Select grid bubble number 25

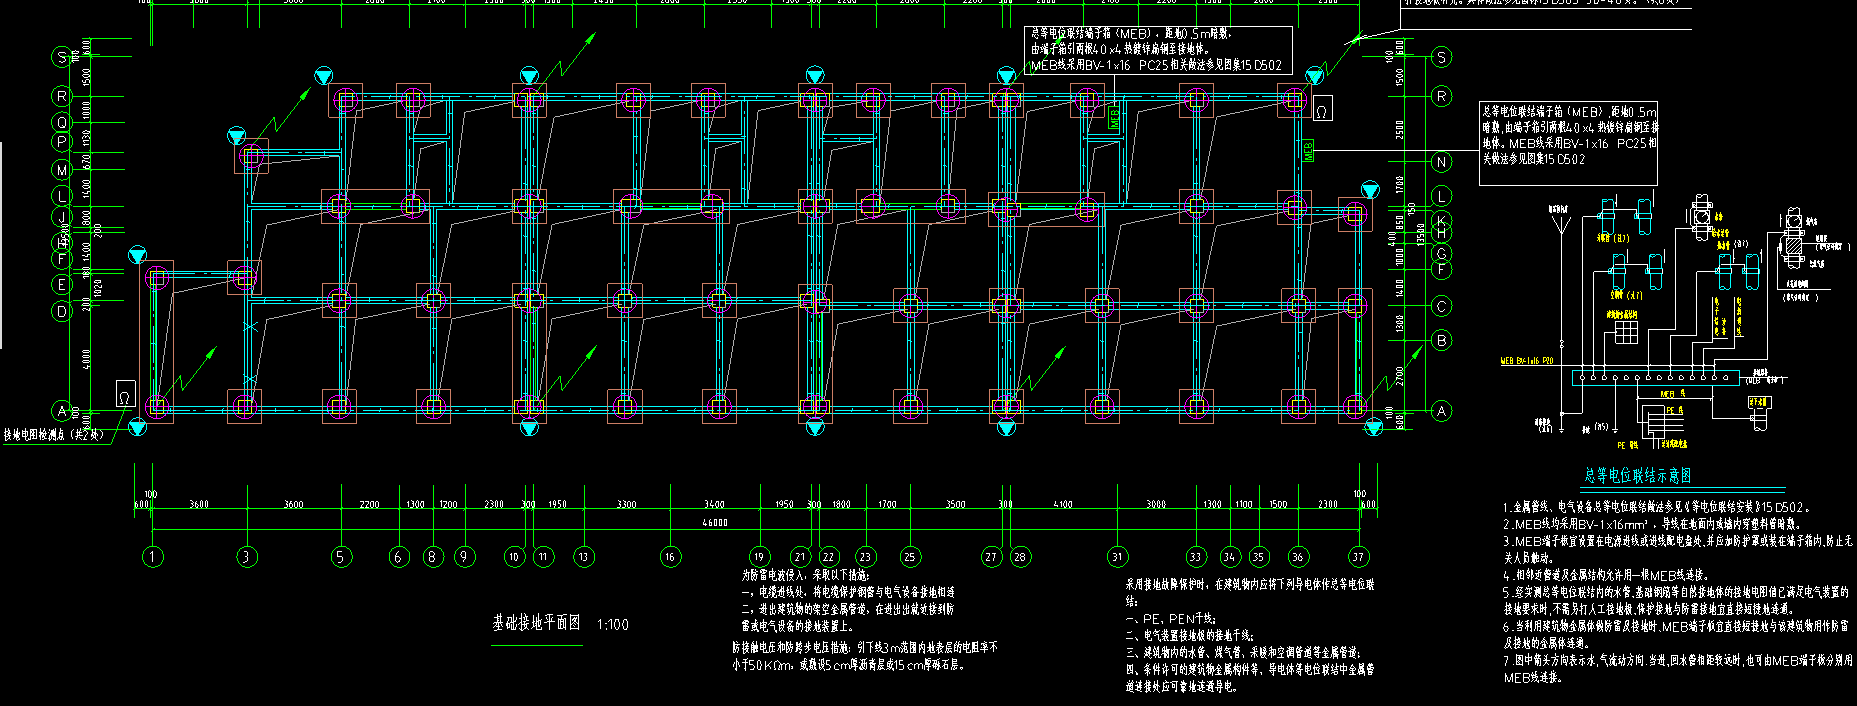(x=909, y=556)
